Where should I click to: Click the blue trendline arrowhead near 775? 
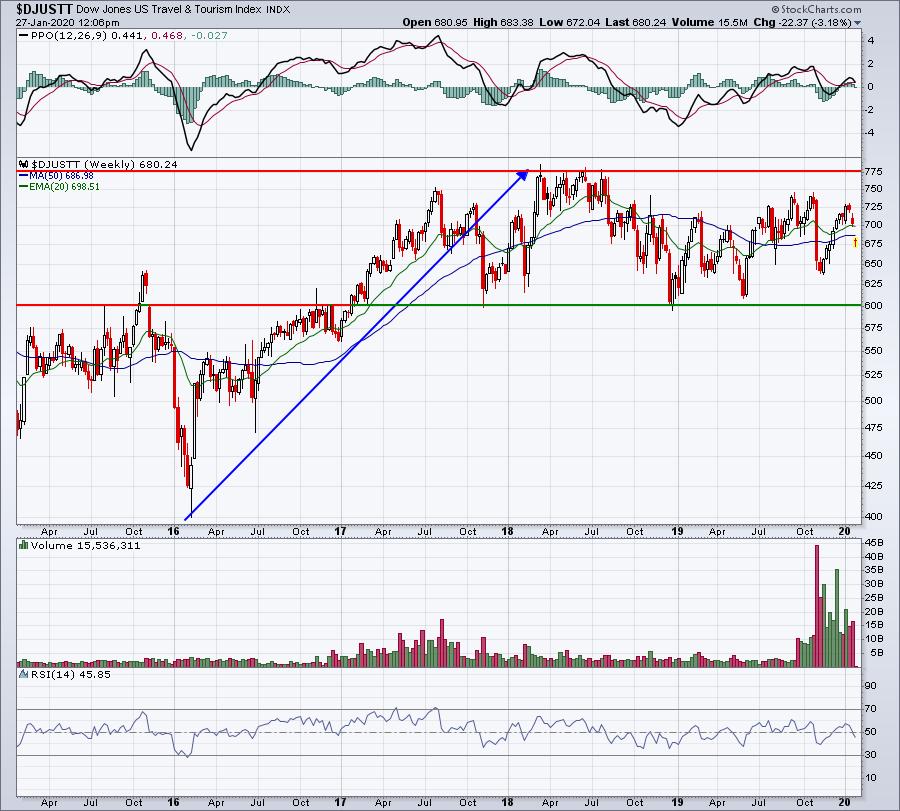[x=523, y=174]
